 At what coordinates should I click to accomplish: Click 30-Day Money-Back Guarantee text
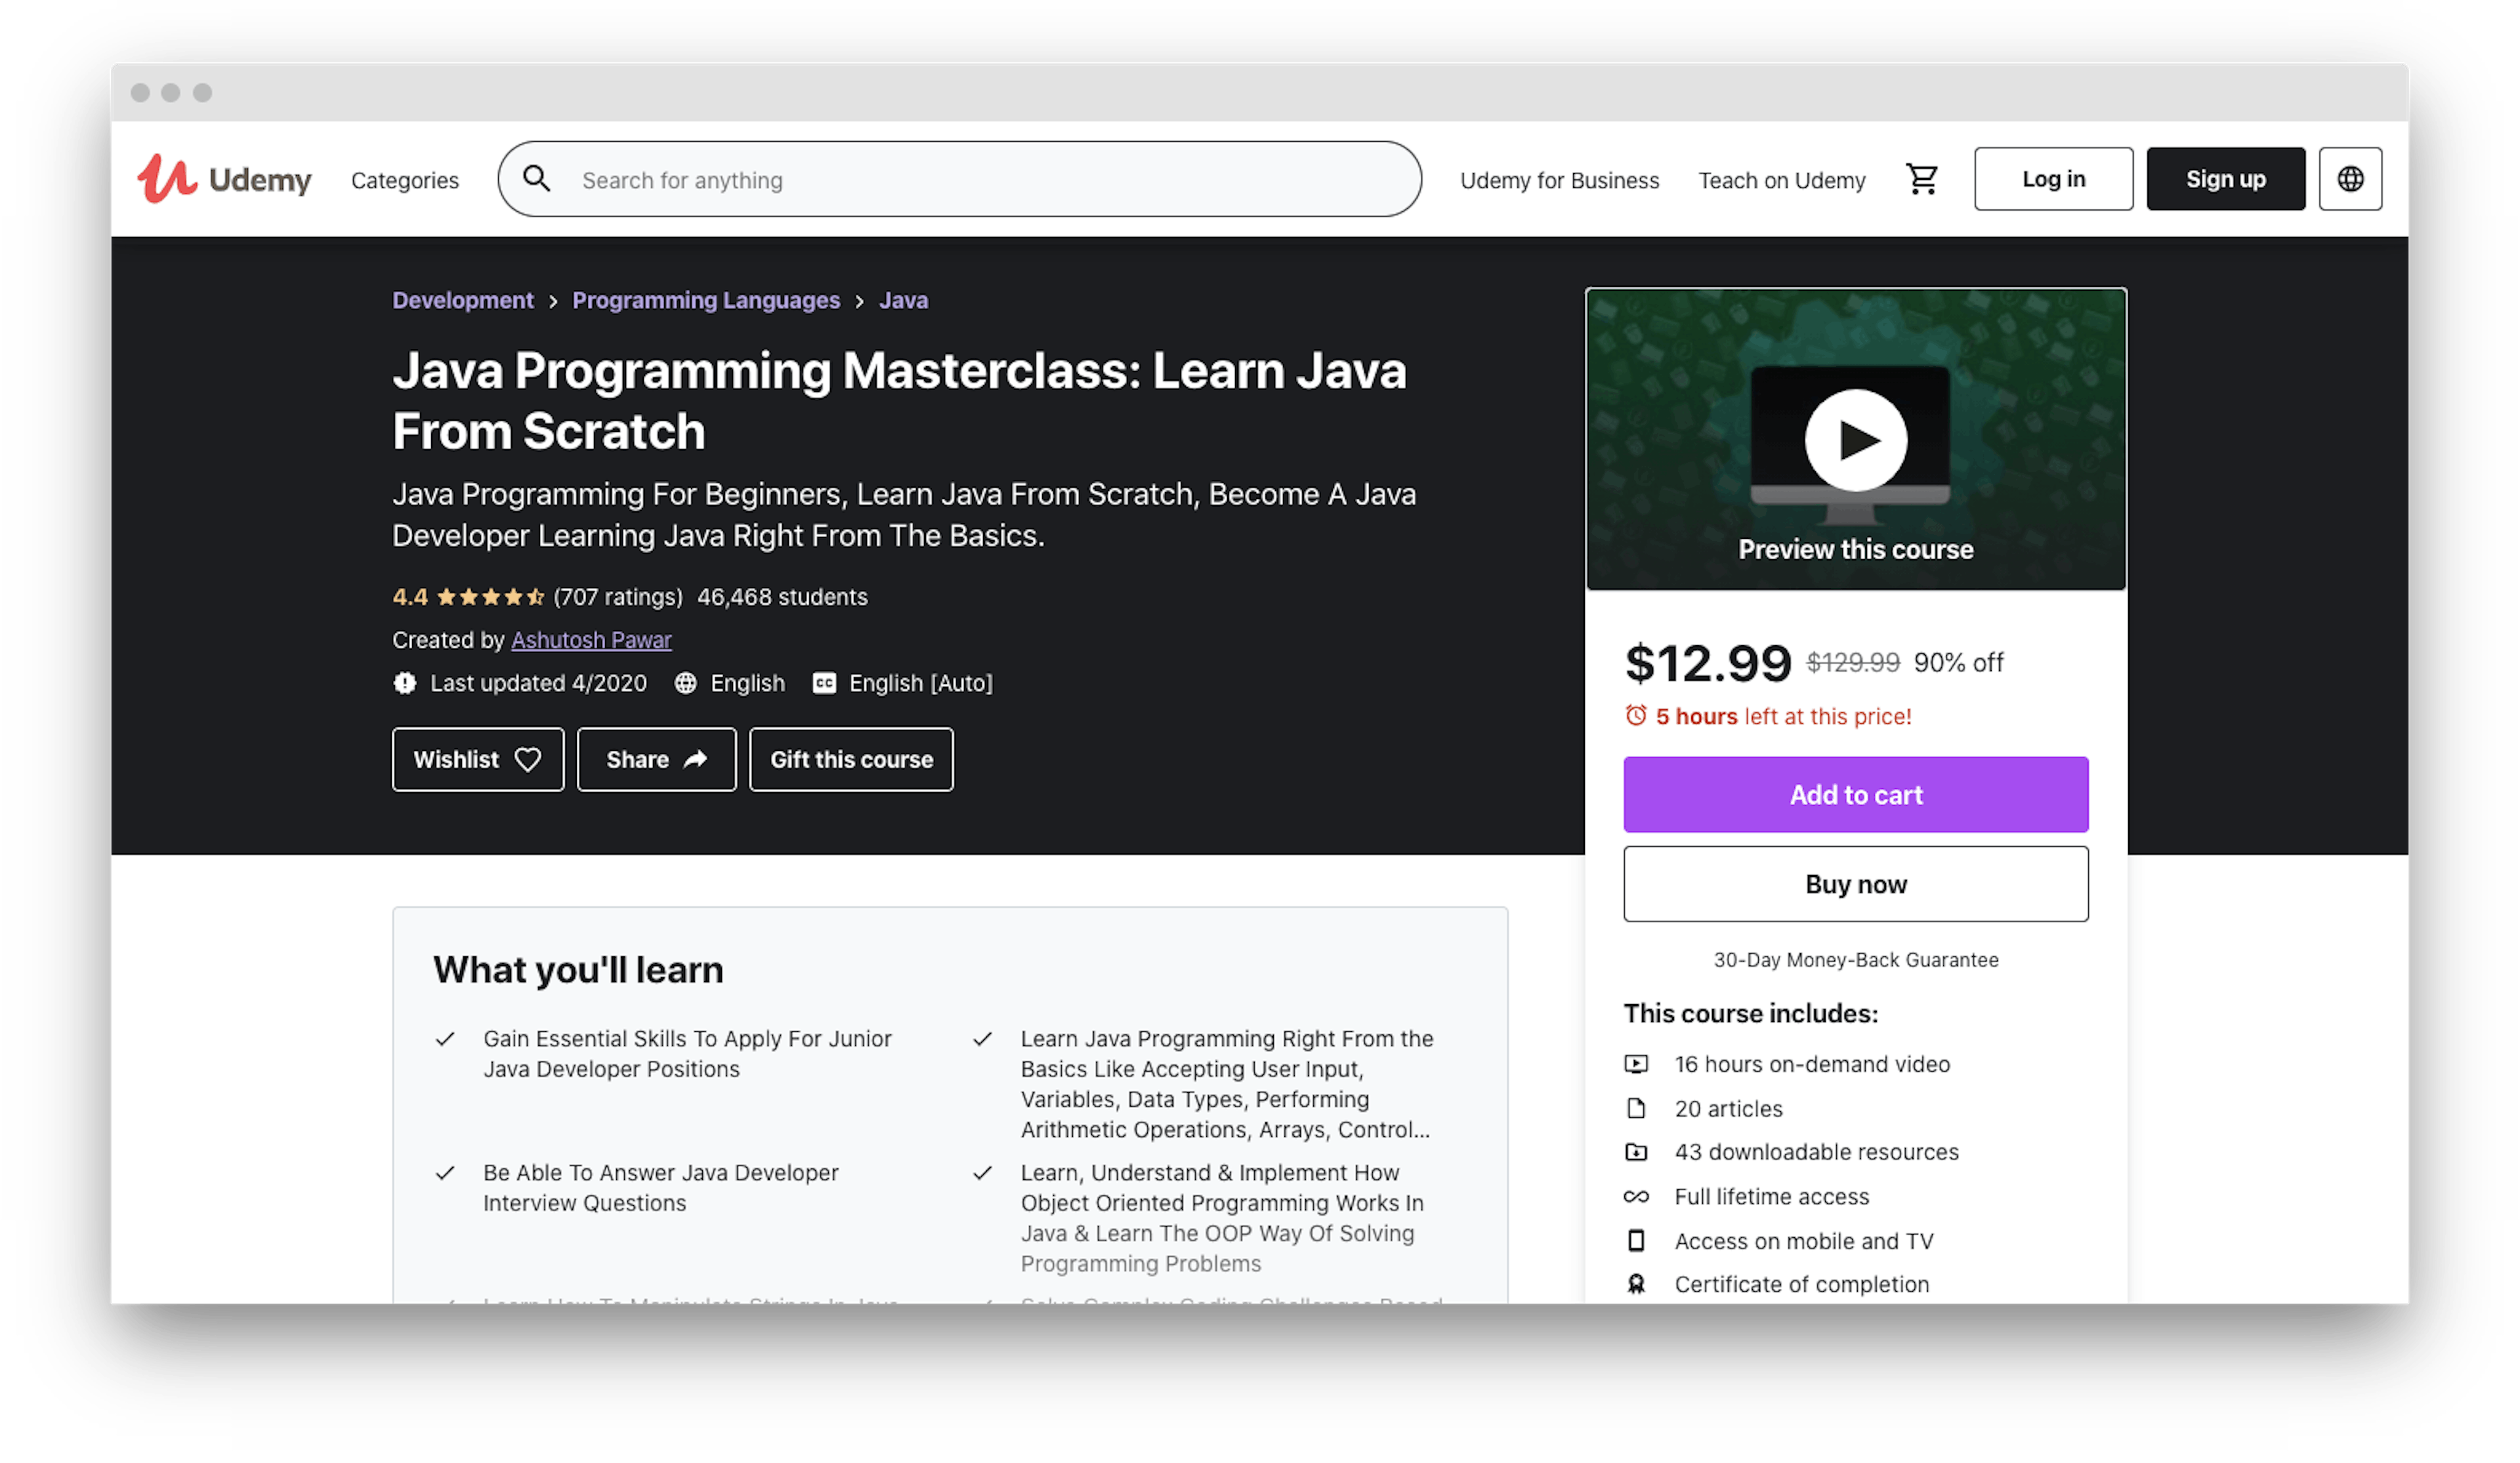click(1855, 960)
